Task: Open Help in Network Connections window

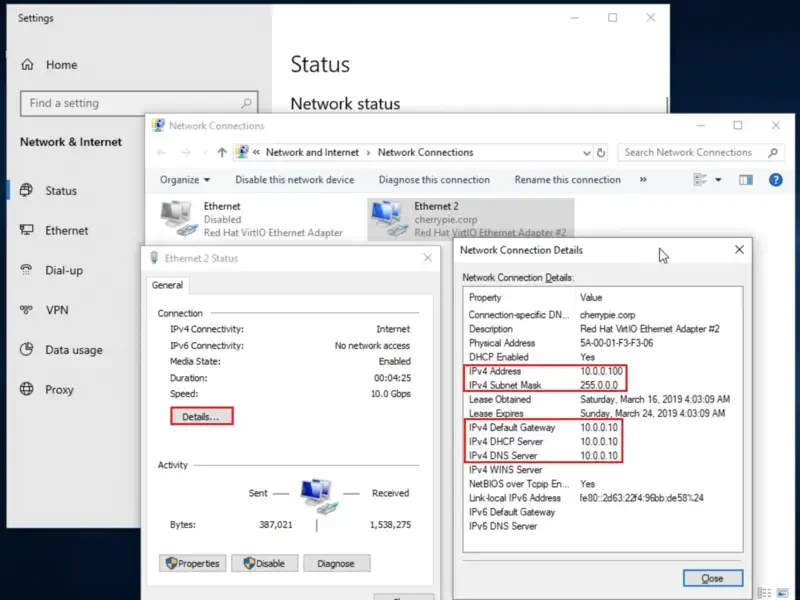Action: pyautogui.click(x=776, y=180)
